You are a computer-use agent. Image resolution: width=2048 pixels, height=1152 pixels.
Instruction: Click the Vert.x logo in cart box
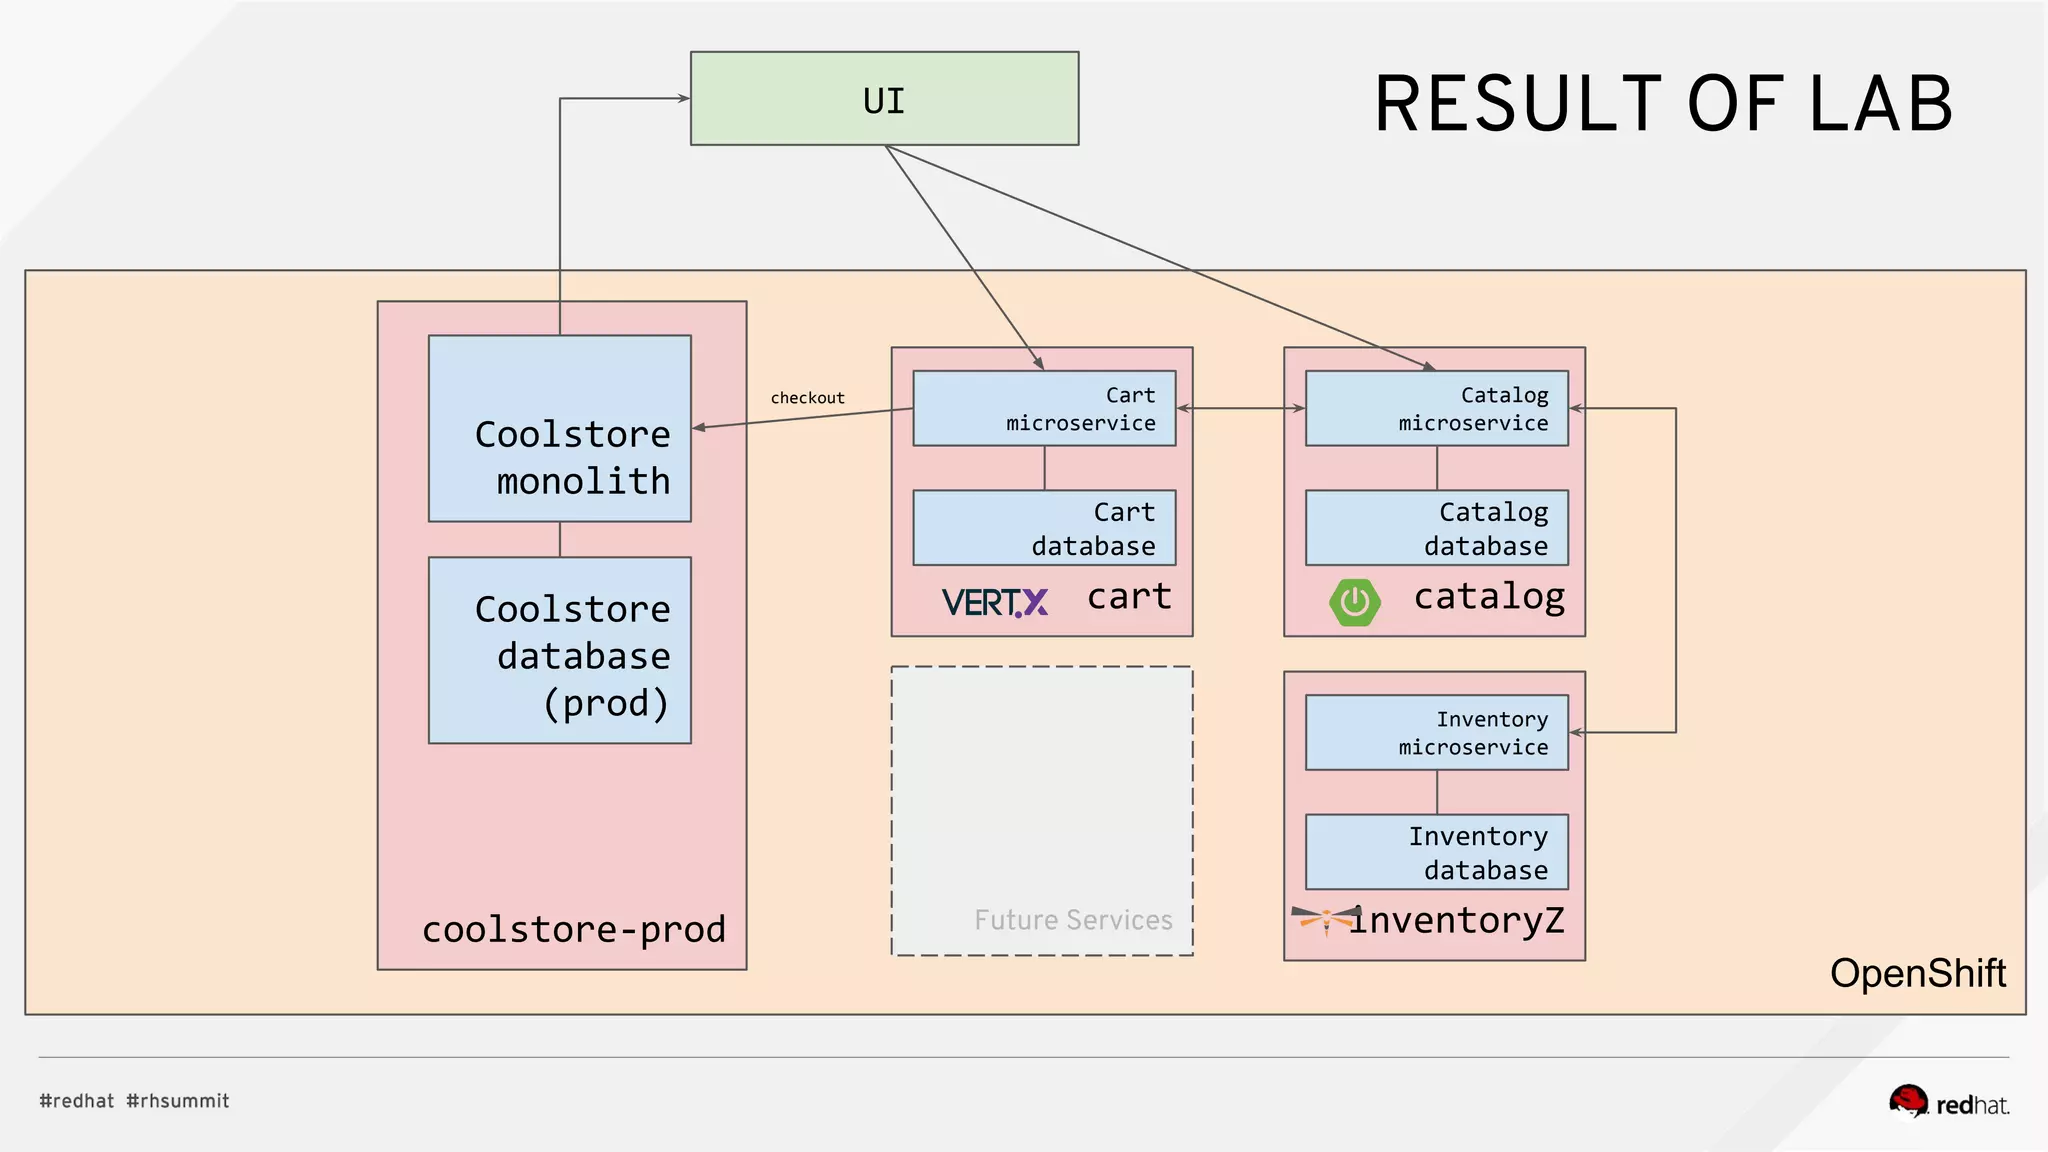coord(995,602)
